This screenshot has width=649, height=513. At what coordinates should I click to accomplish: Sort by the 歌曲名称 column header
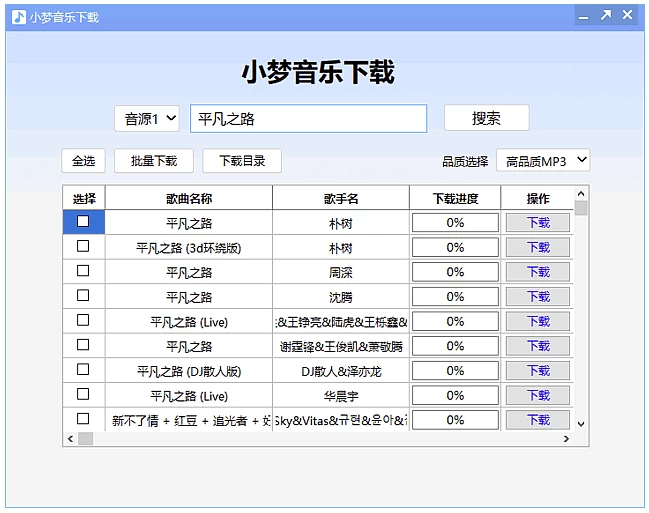click(x=189, y=198)
